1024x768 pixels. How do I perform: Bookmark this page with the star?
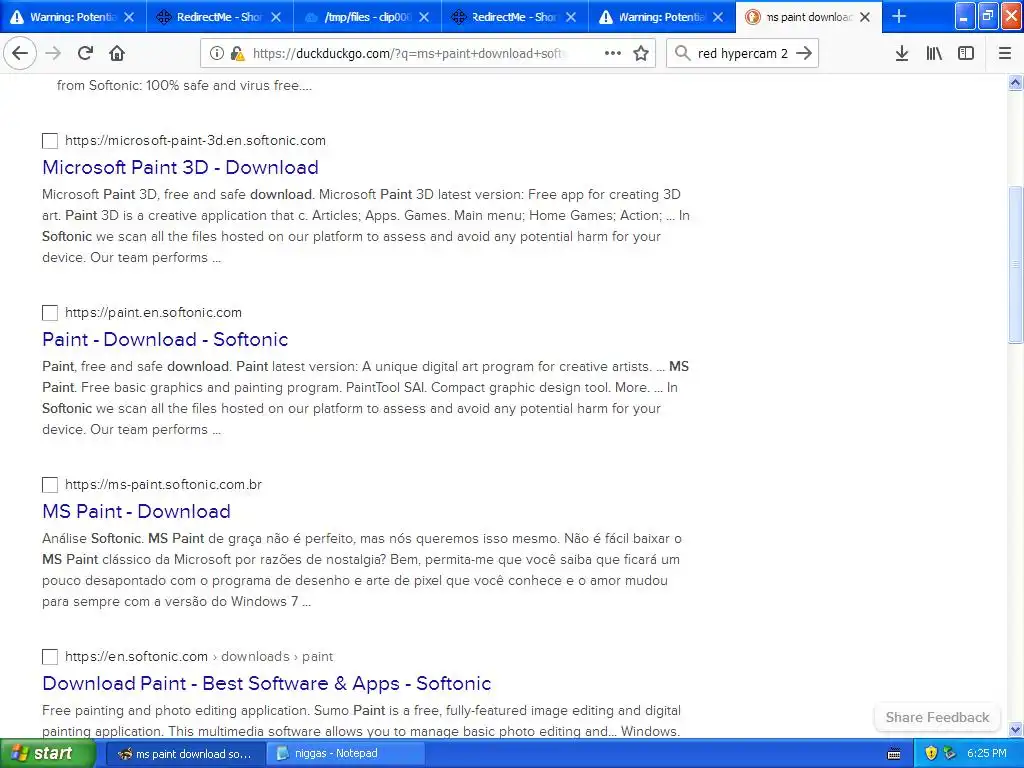pyautogui.click(x=641, y=53)
